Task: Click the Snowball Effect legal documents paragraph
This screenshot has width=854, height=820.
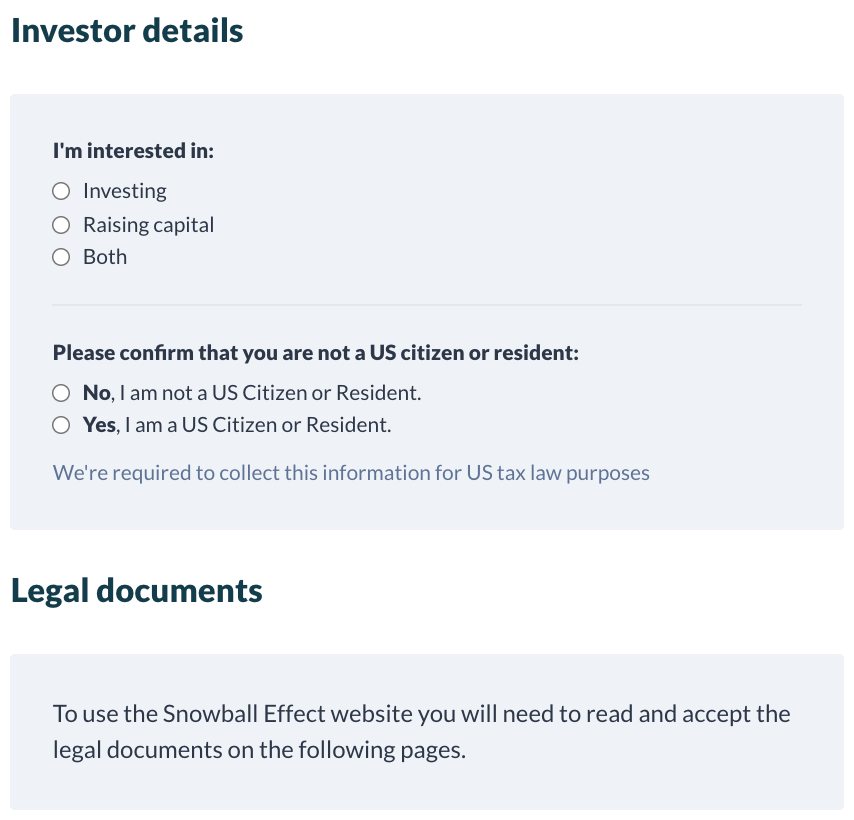Action: [x=421, y=715]
